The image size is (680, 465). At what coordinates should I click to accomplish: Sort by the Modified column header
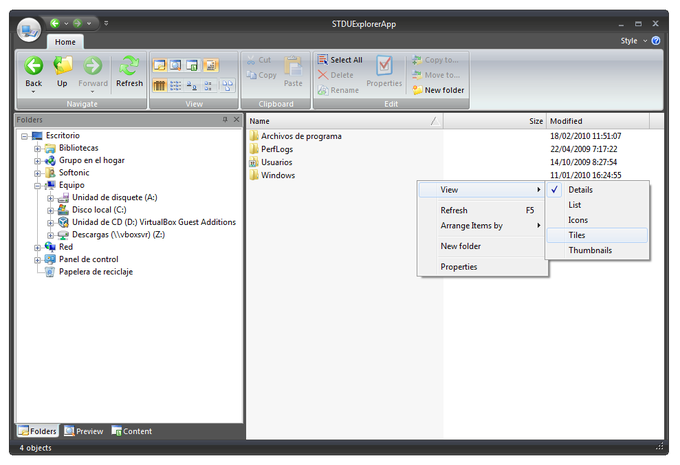(598, 121)
